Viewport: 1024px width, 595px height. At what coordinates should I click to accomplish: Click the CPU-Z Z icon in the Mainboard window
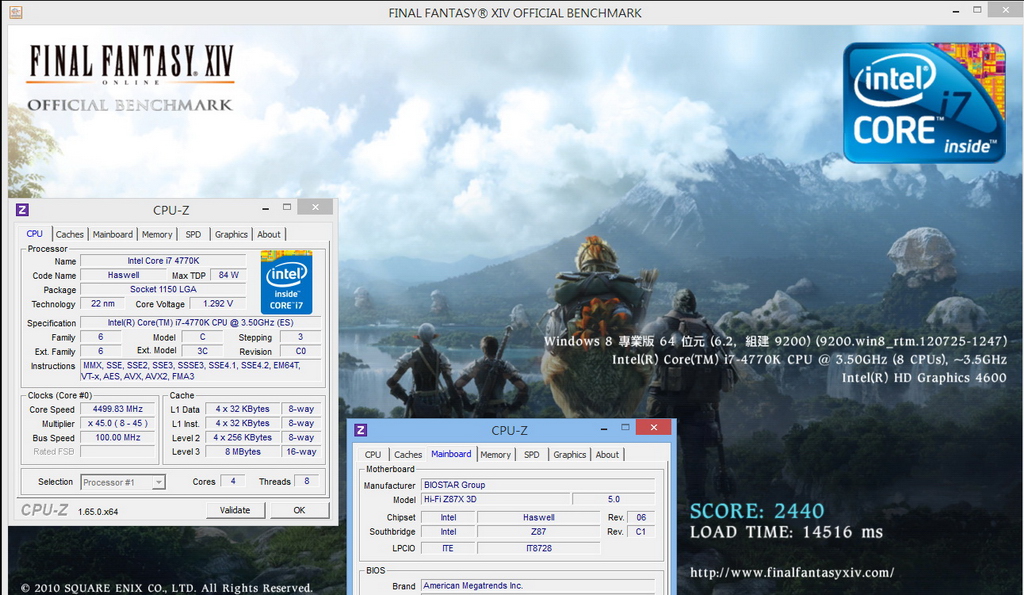(360, 430)
